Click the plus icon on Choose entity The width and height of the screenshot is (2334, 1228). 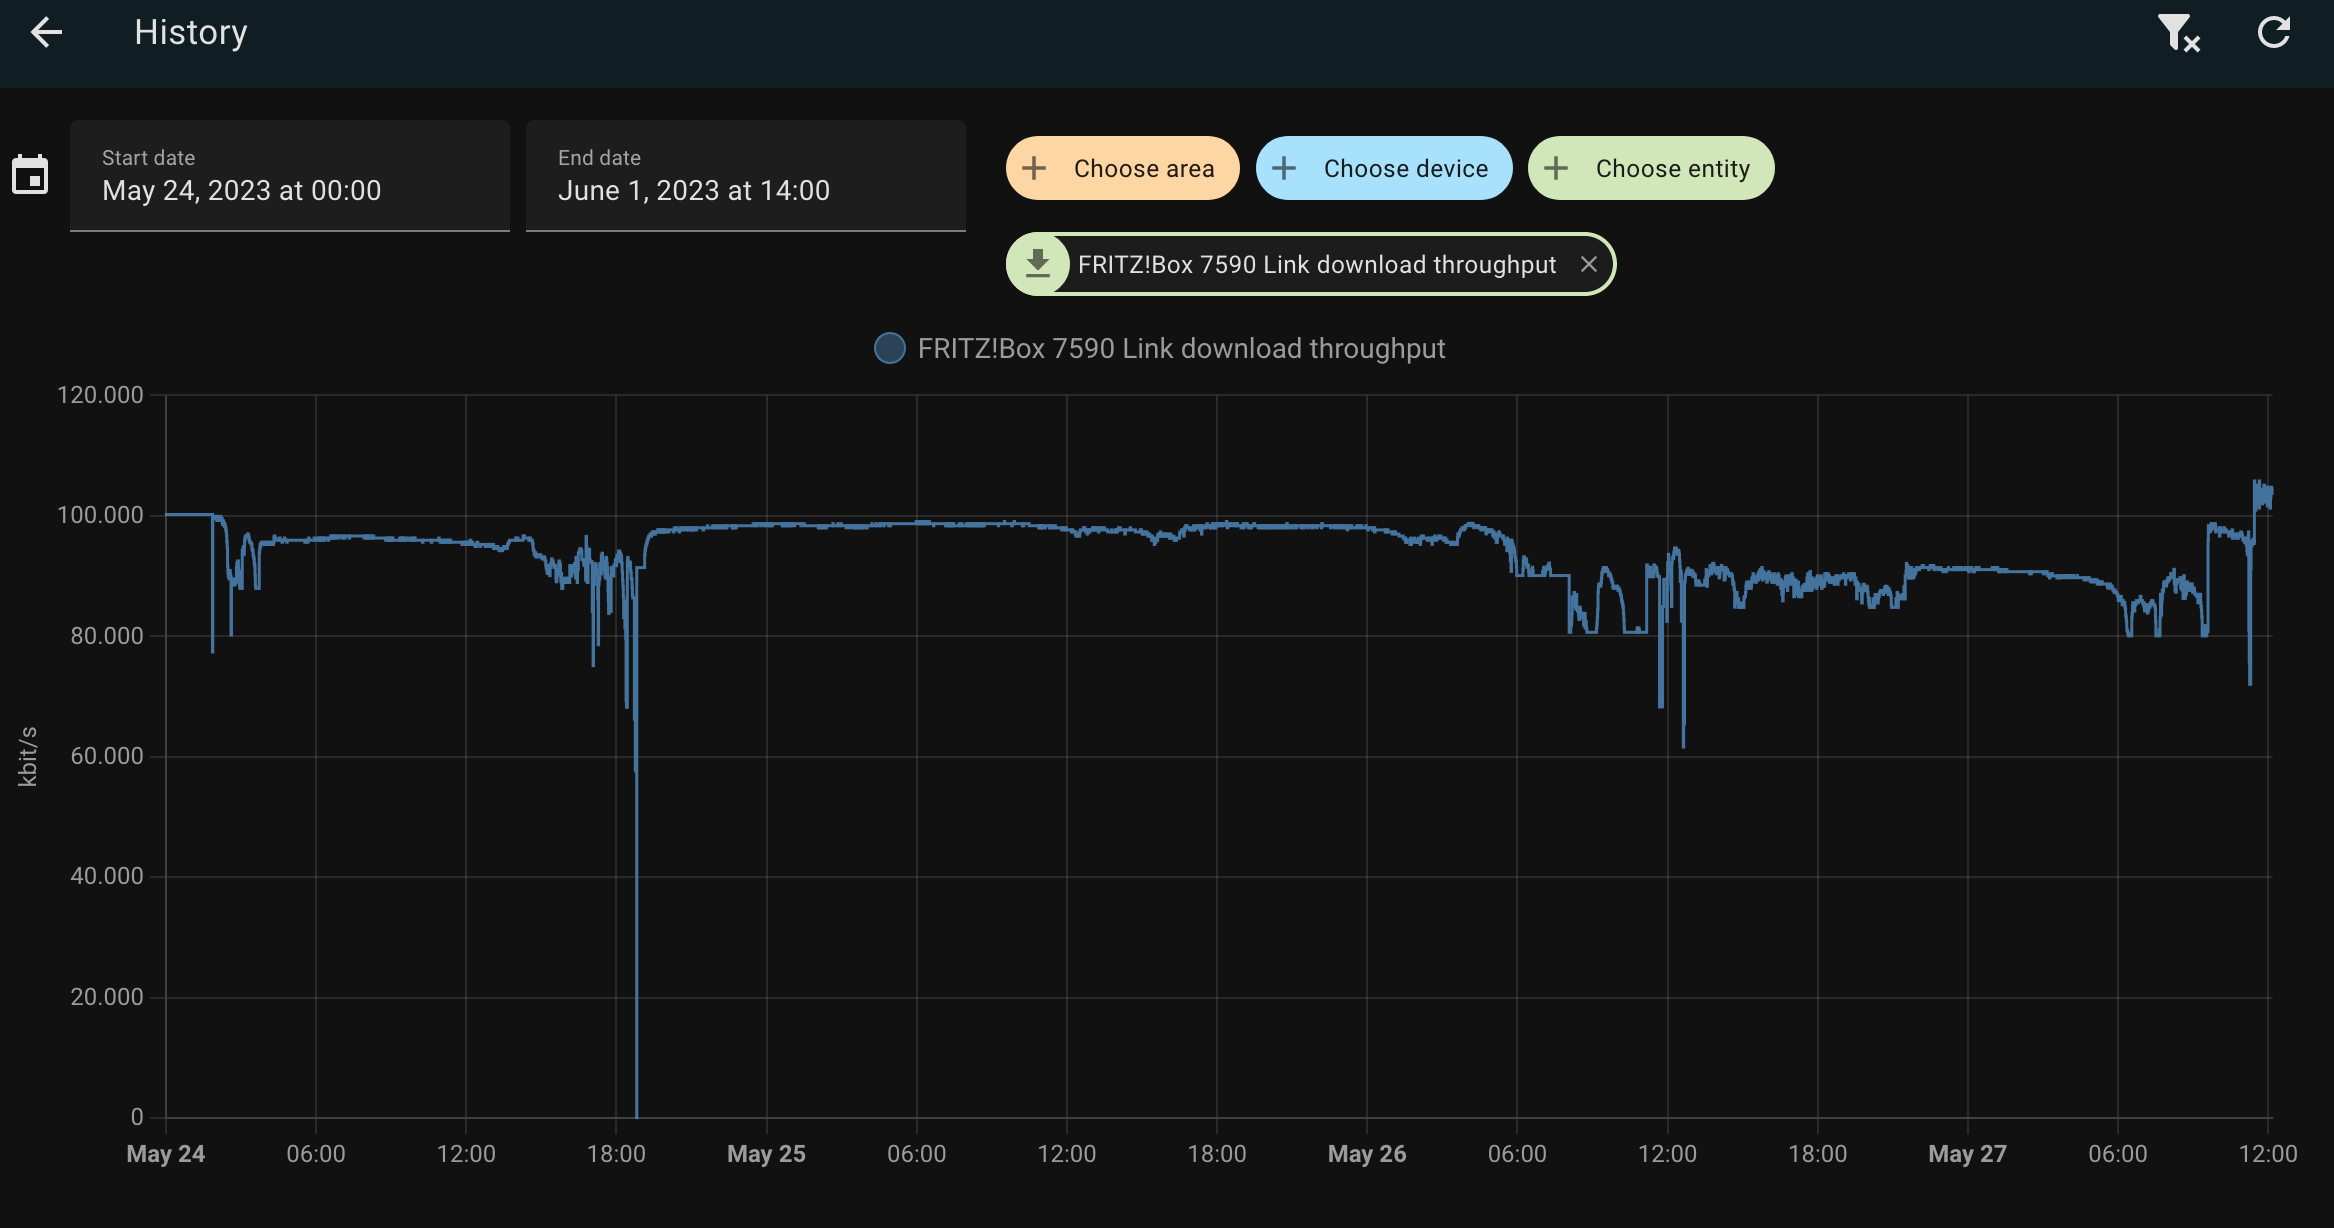point(1557,167)
